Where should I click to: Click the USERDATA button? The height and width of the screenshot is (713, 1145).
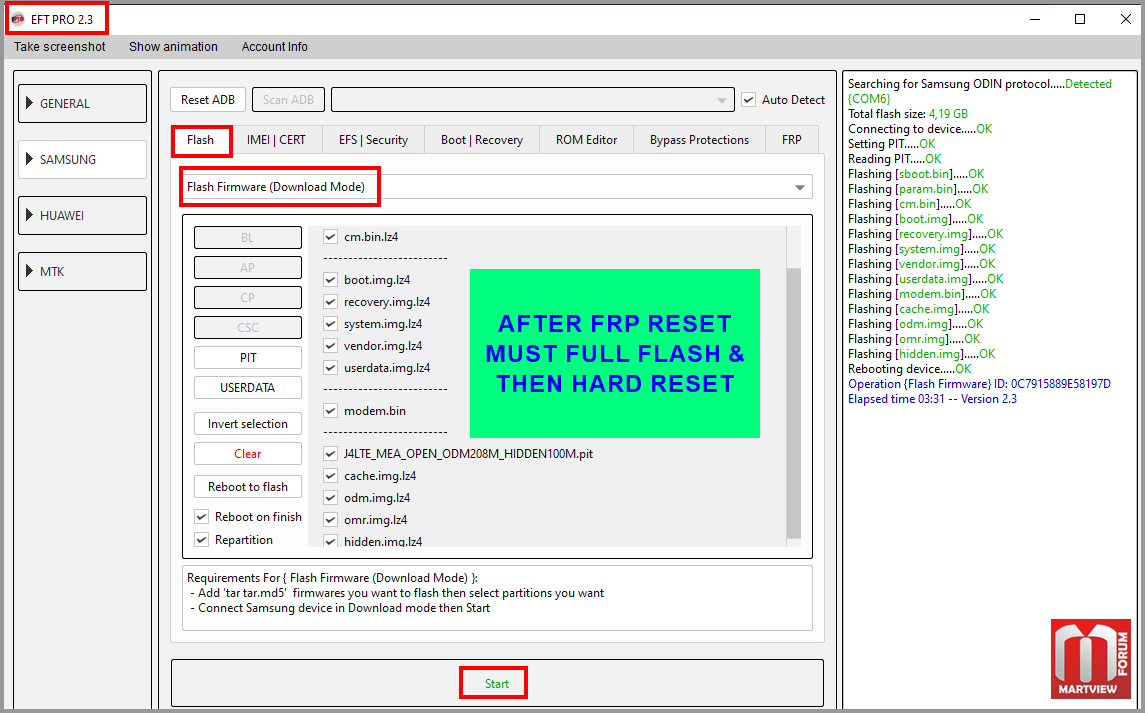[248, 387]
